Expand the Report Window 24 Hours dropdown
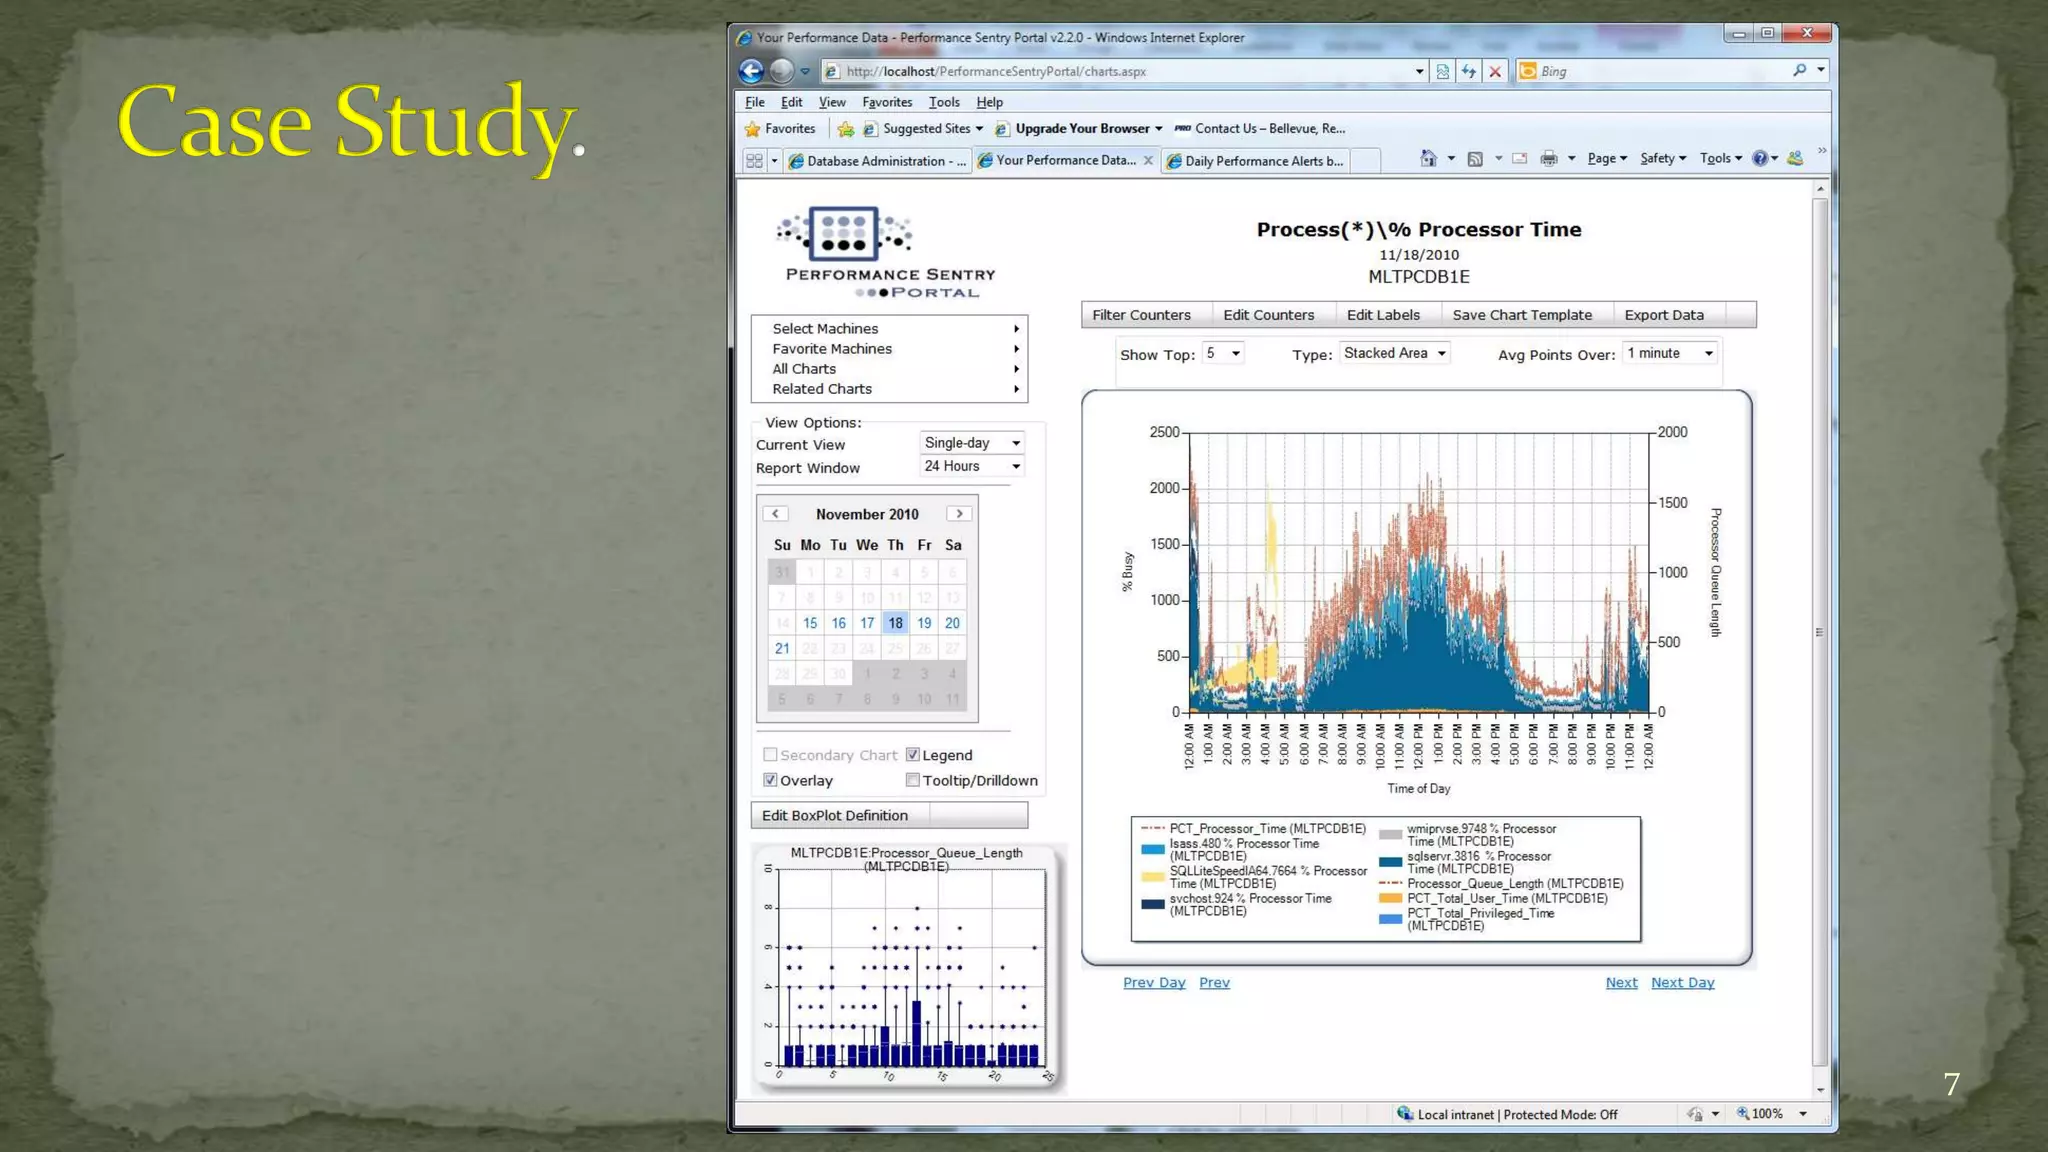 coord(972,466)
